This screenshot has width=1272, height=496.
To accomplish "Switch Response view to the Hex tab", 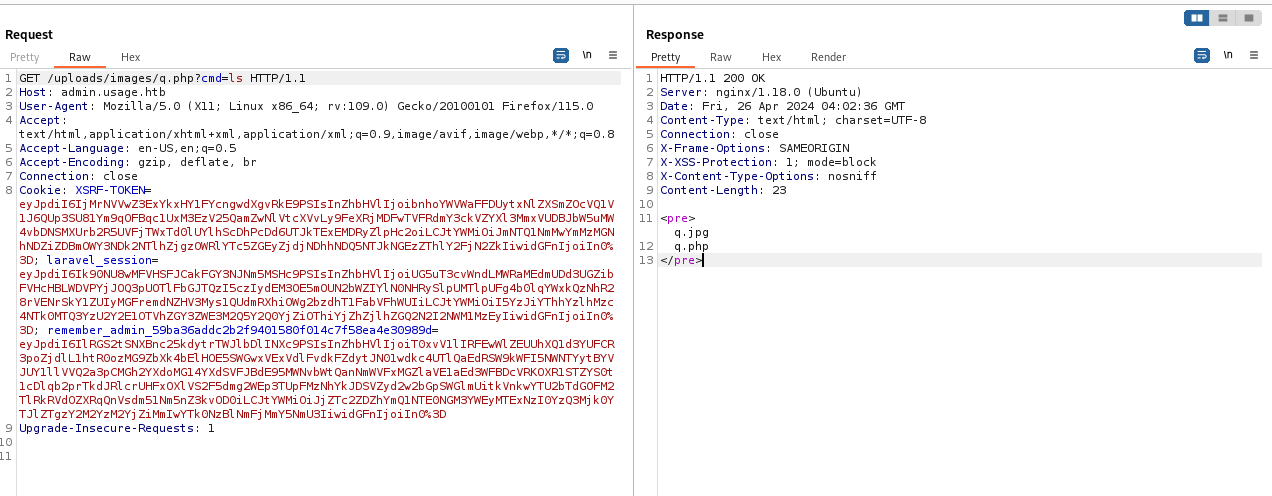I will pyautogui.click(x=772, y=57).
